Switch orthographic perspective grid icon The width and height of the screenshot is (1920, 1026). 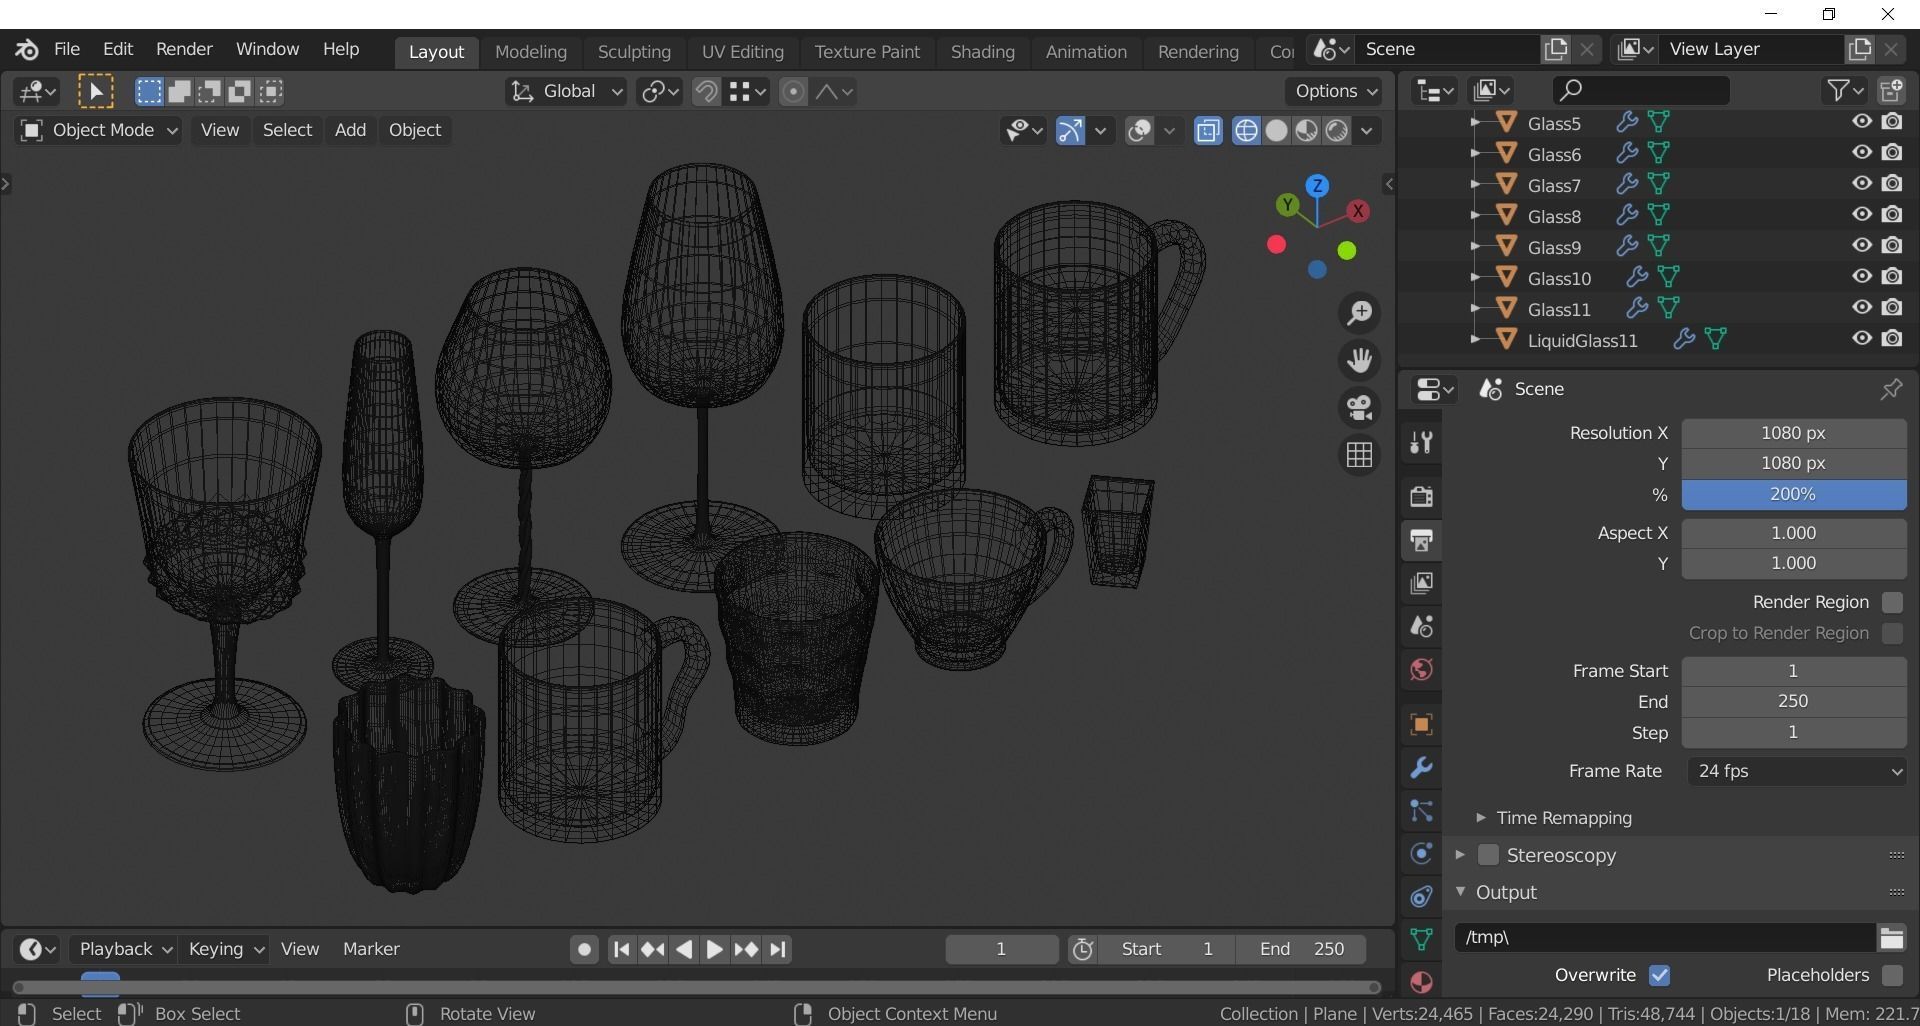(x=1359, y=455)
